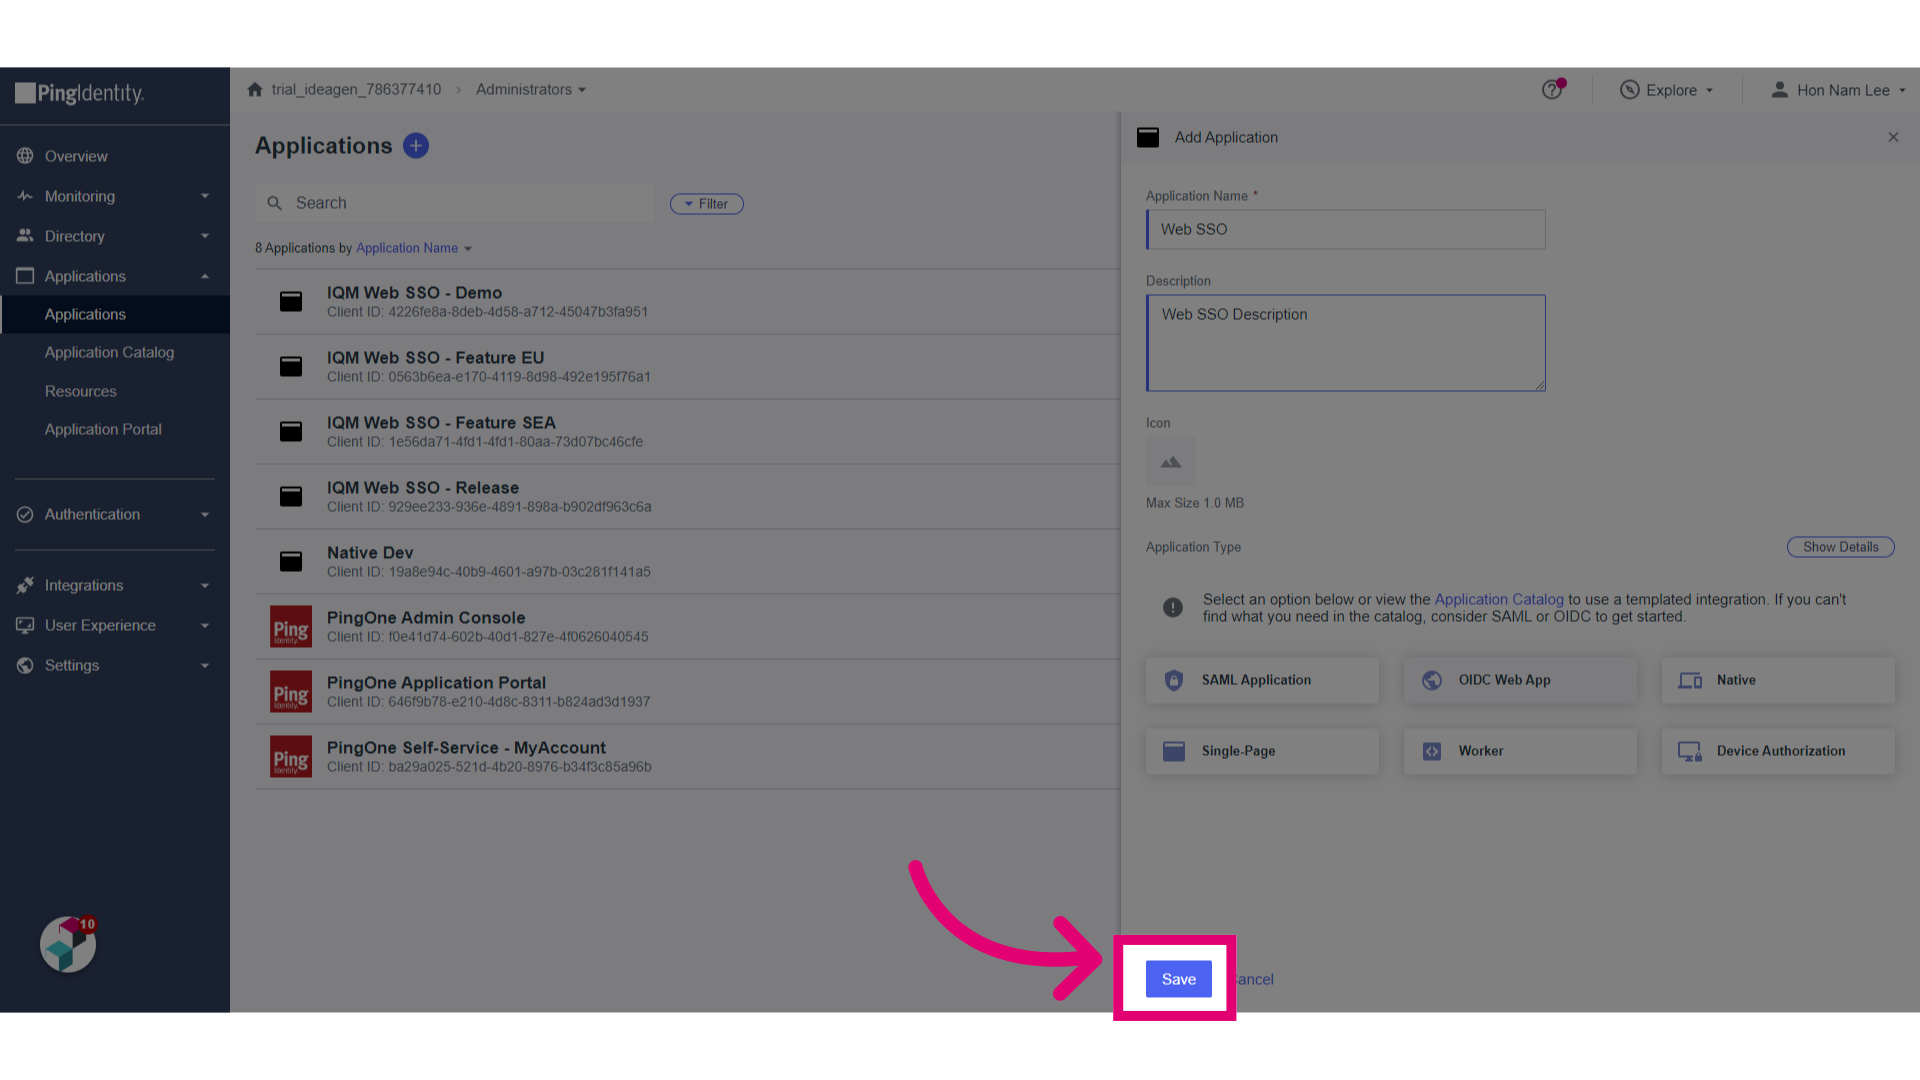Expand the Monitoring menu
The image size is (1920, 1080).
click(205, 196)
